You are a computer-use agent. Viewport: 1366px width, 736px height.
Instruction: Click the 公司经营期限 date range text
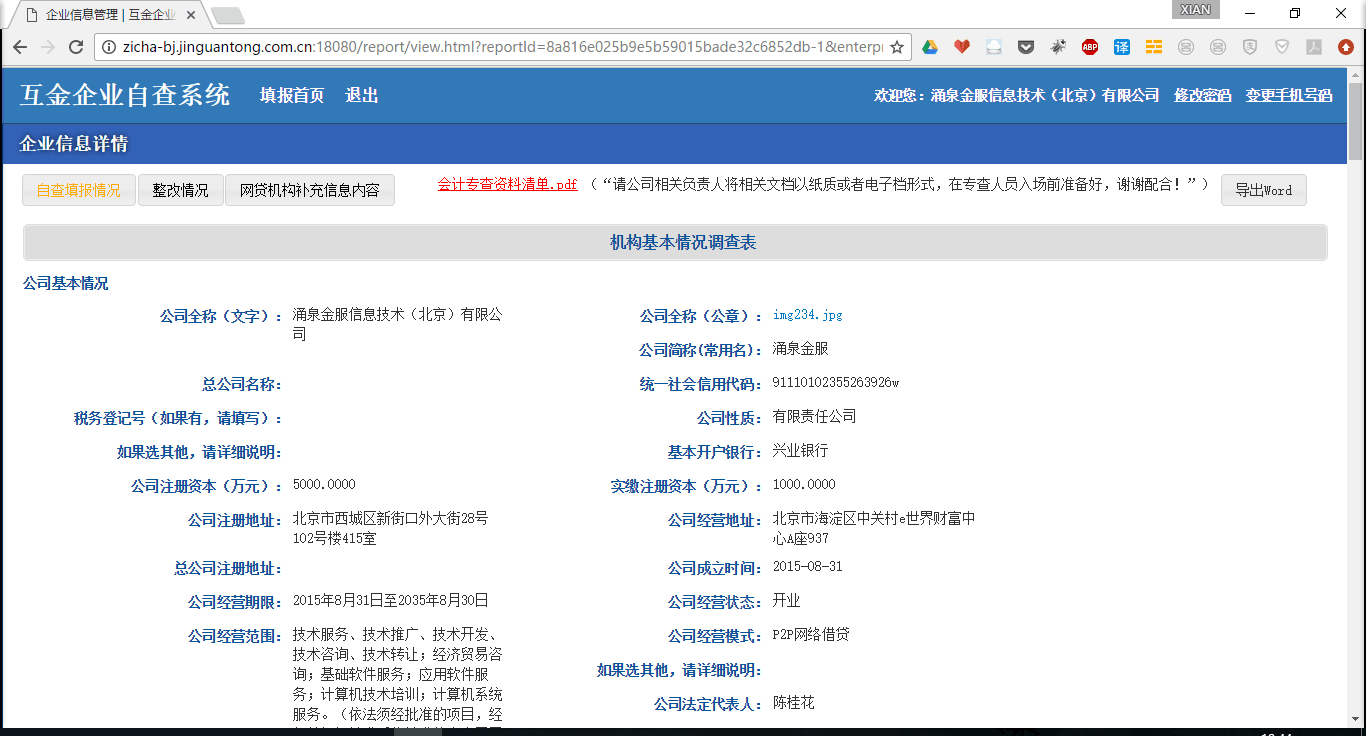click(x=391, y=601)
